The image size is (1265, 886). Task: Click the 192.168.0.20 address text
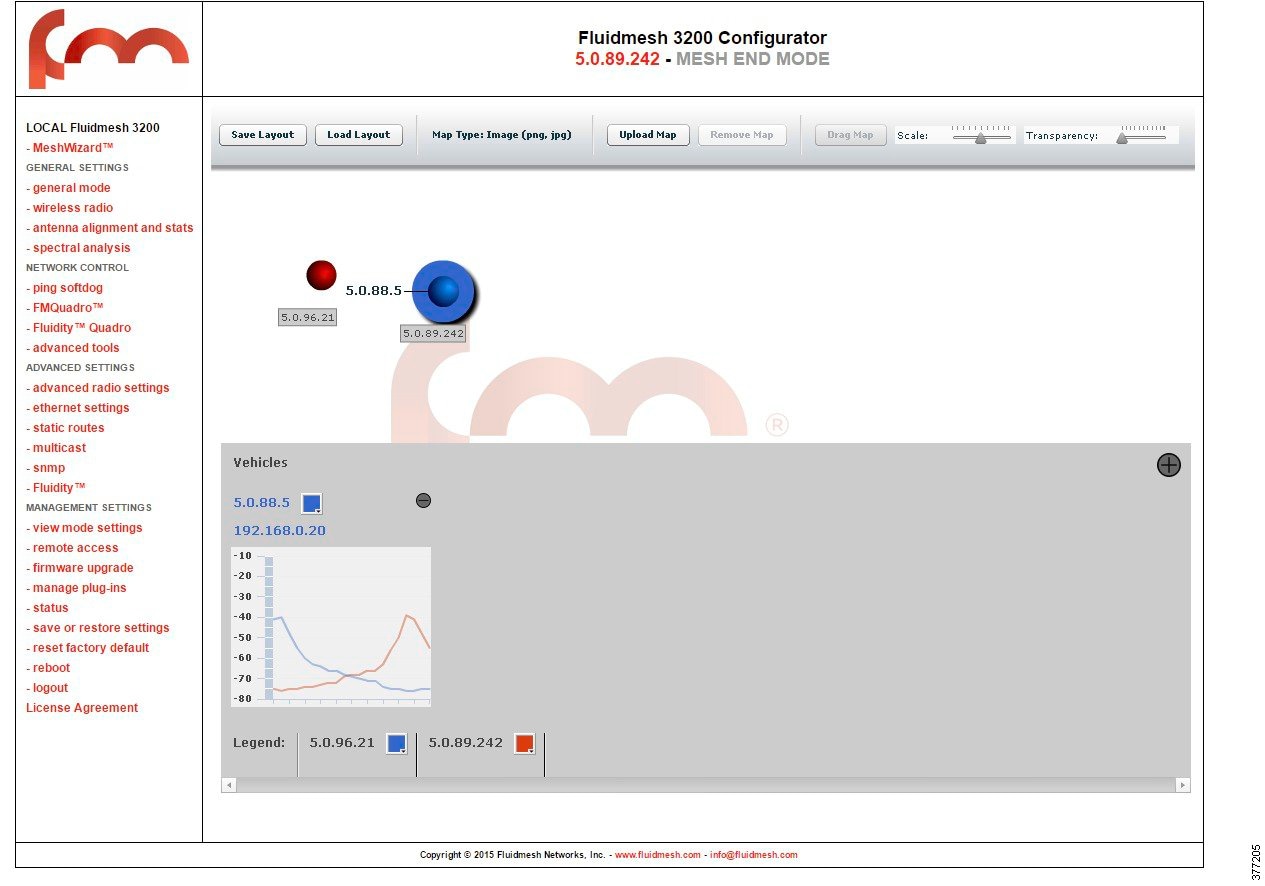[x=280, y=531]
